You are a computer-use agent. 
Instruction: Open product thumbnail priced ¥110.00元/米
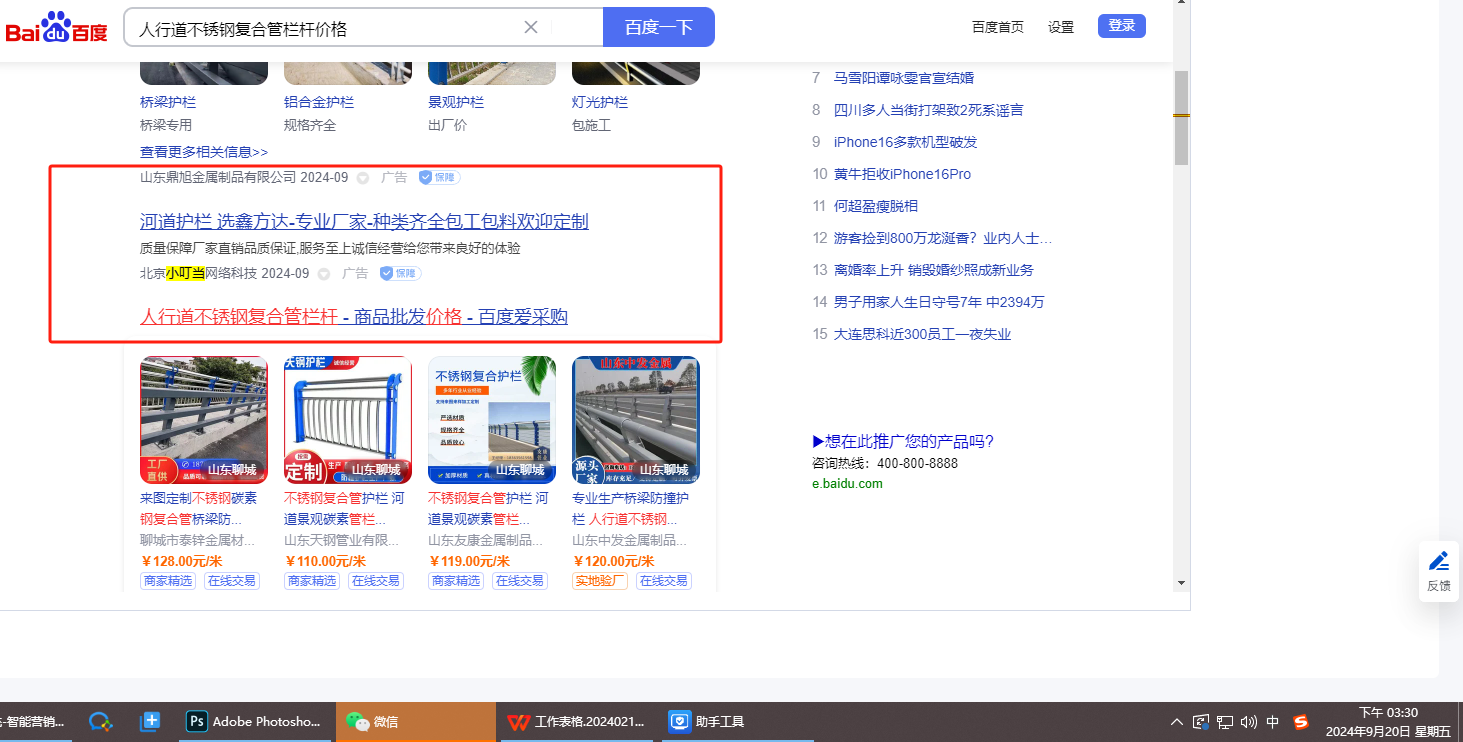pyautogui.click(x=348, y=420)
